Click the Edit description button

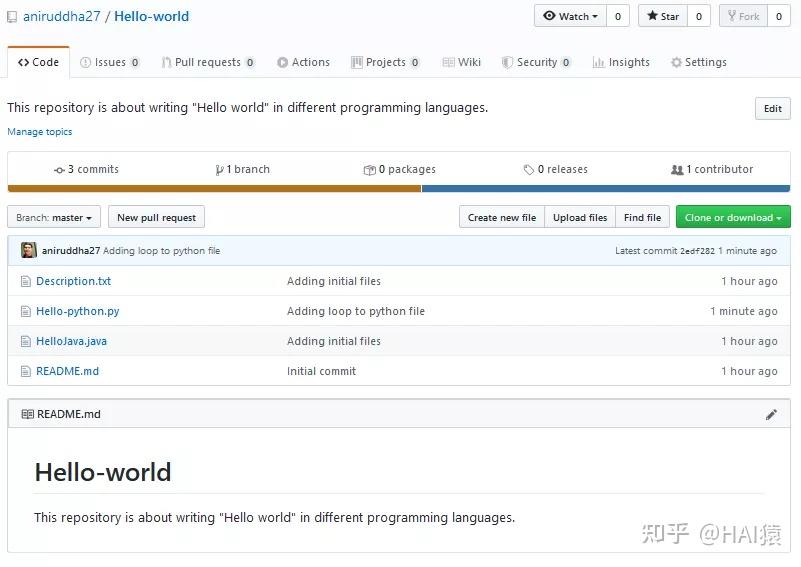tap(772, 108)
